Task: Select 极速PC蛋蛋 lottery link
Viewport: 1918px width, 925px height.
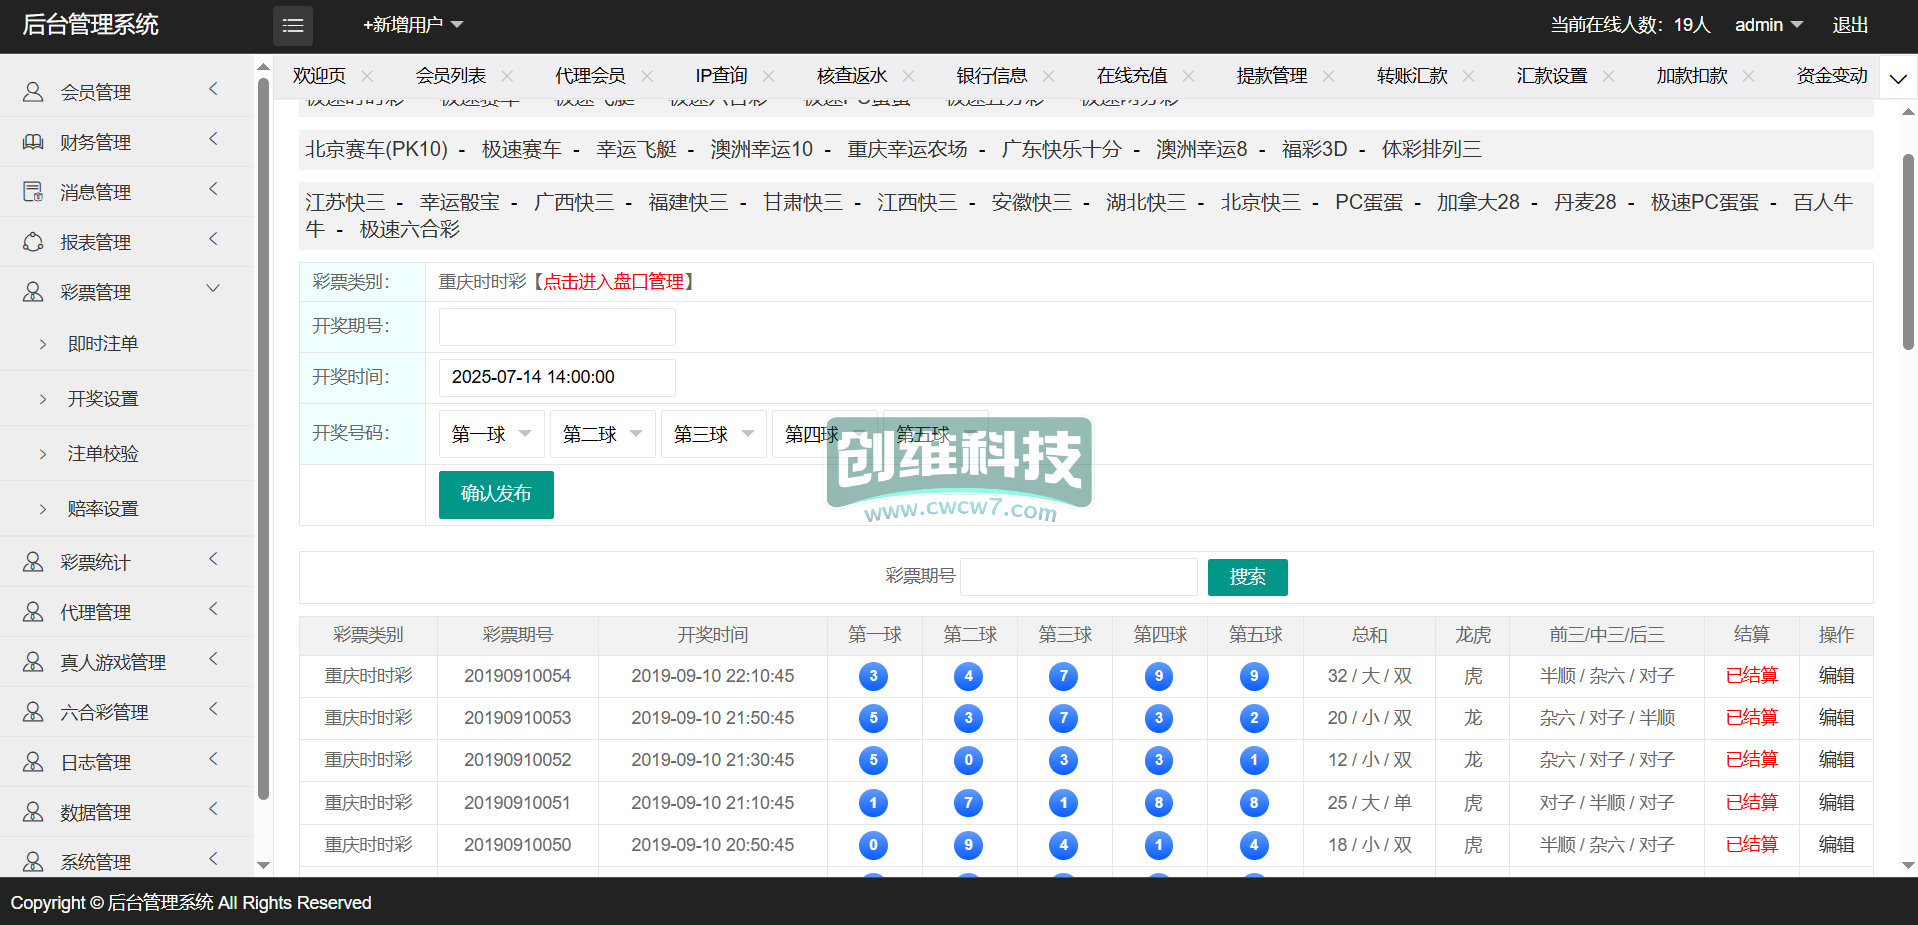Action: coord(1704,202)
